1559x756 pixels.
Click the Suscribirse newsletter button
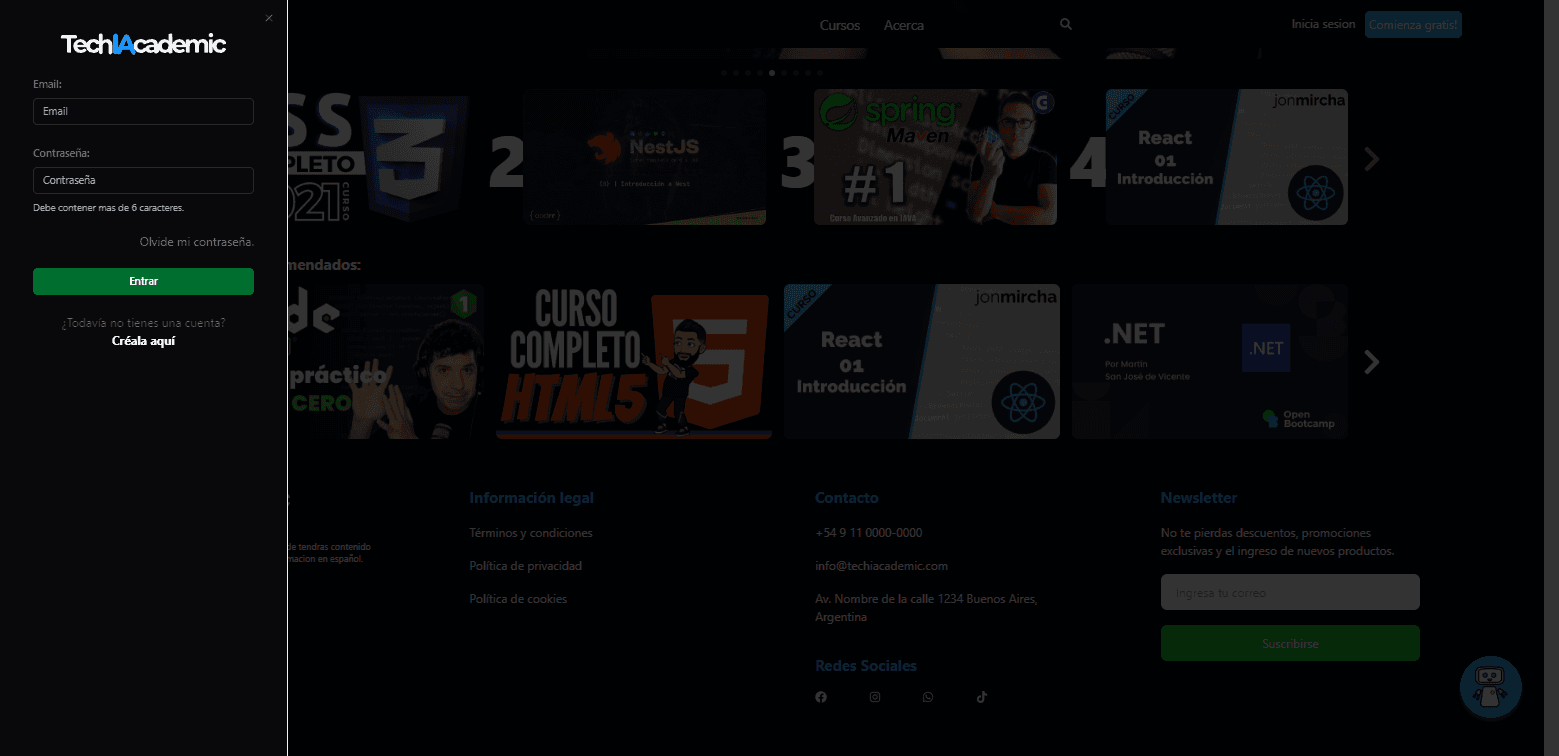[1290, 643]
